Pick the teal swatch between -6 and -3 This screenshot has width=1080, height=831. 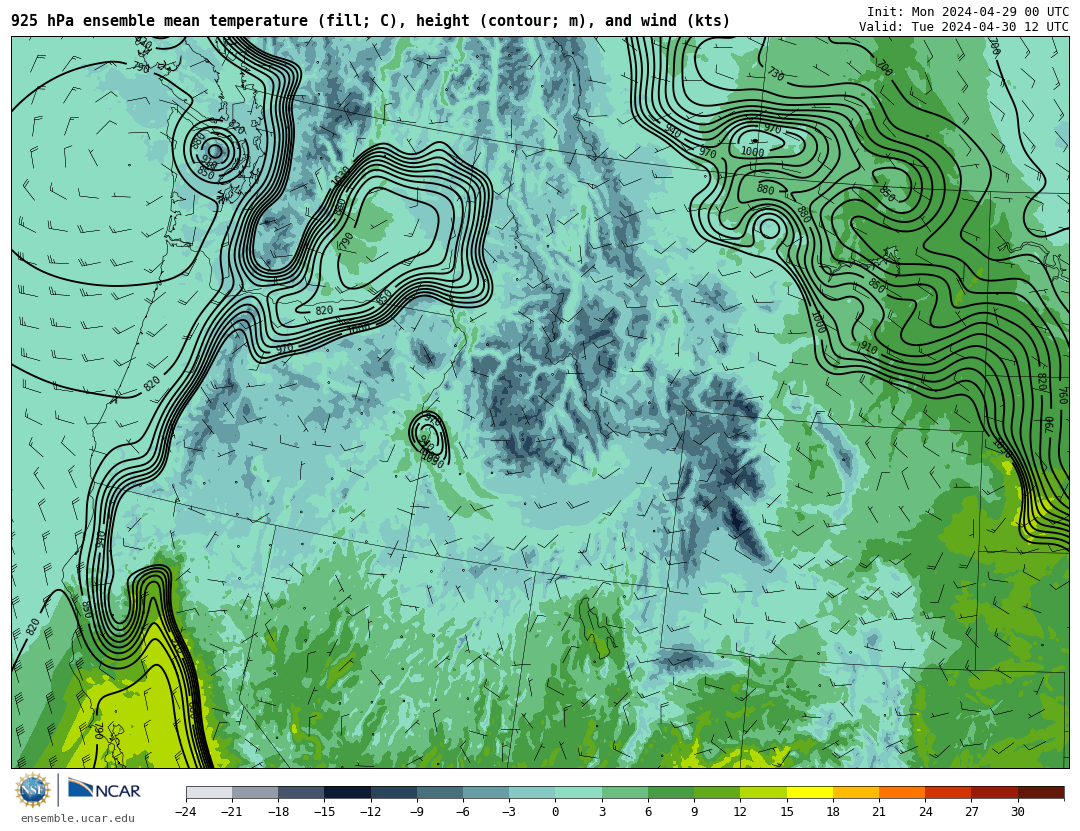point(486,792)
